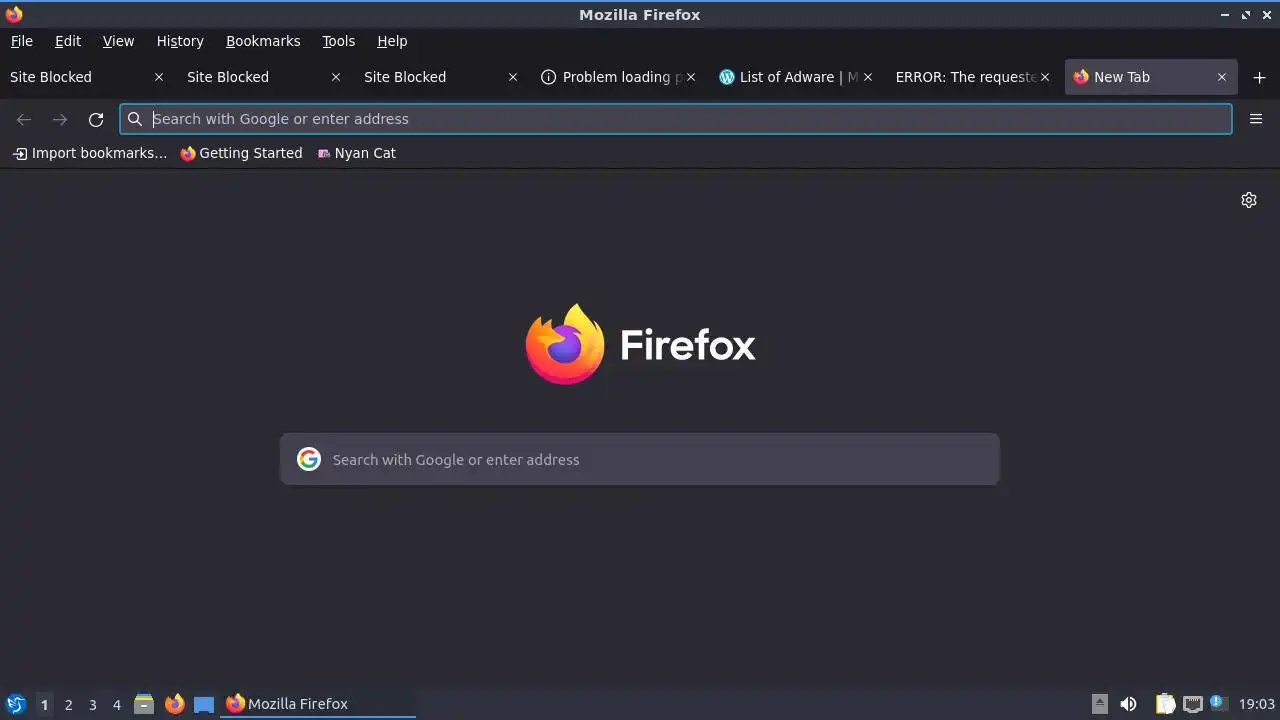Open the Bookmarks menu
1280x720 pixels.
[x=263, y=41]
